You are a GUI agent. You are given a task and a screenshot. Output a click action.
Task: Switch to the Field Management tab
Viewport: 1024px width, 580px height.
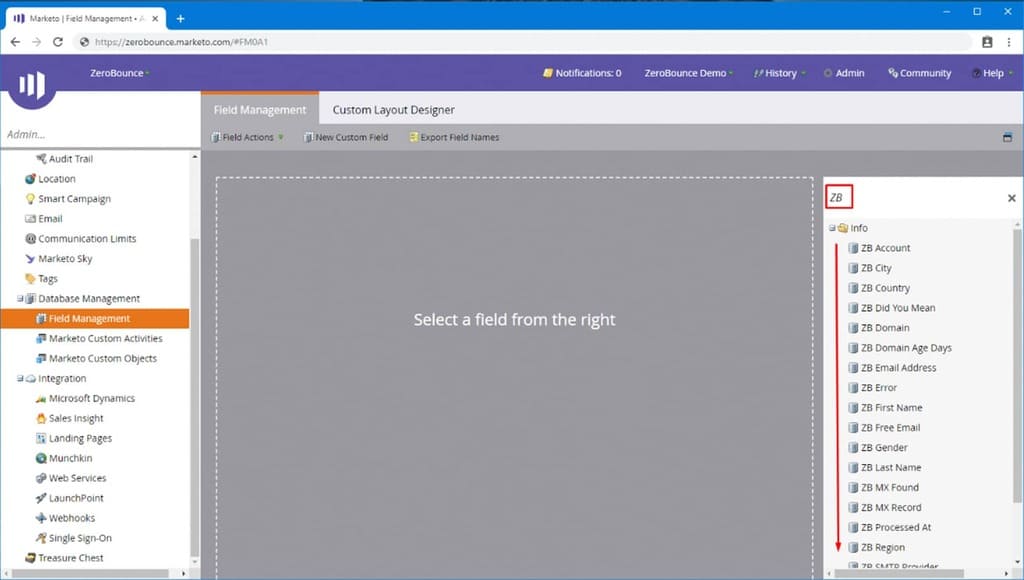(x=260, y=110)
